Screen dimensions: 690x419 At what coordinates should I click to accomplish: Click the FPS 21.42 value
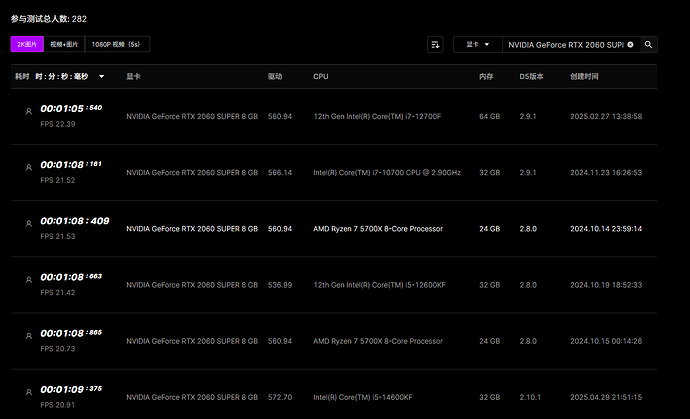[58, 292]
